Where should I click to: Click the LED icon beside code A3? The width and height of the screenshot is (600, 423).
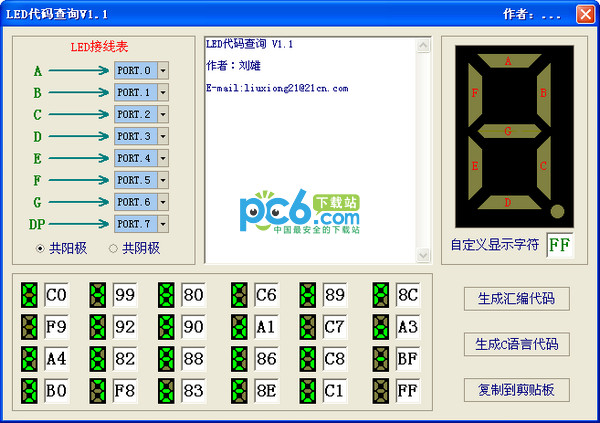point(381,327)
